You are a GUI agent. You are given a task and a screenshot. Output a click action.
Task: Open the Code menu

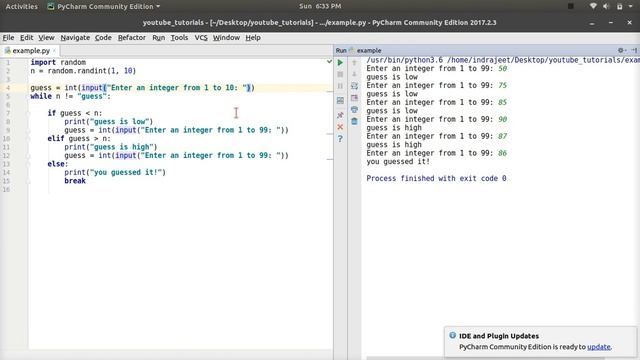103,38
